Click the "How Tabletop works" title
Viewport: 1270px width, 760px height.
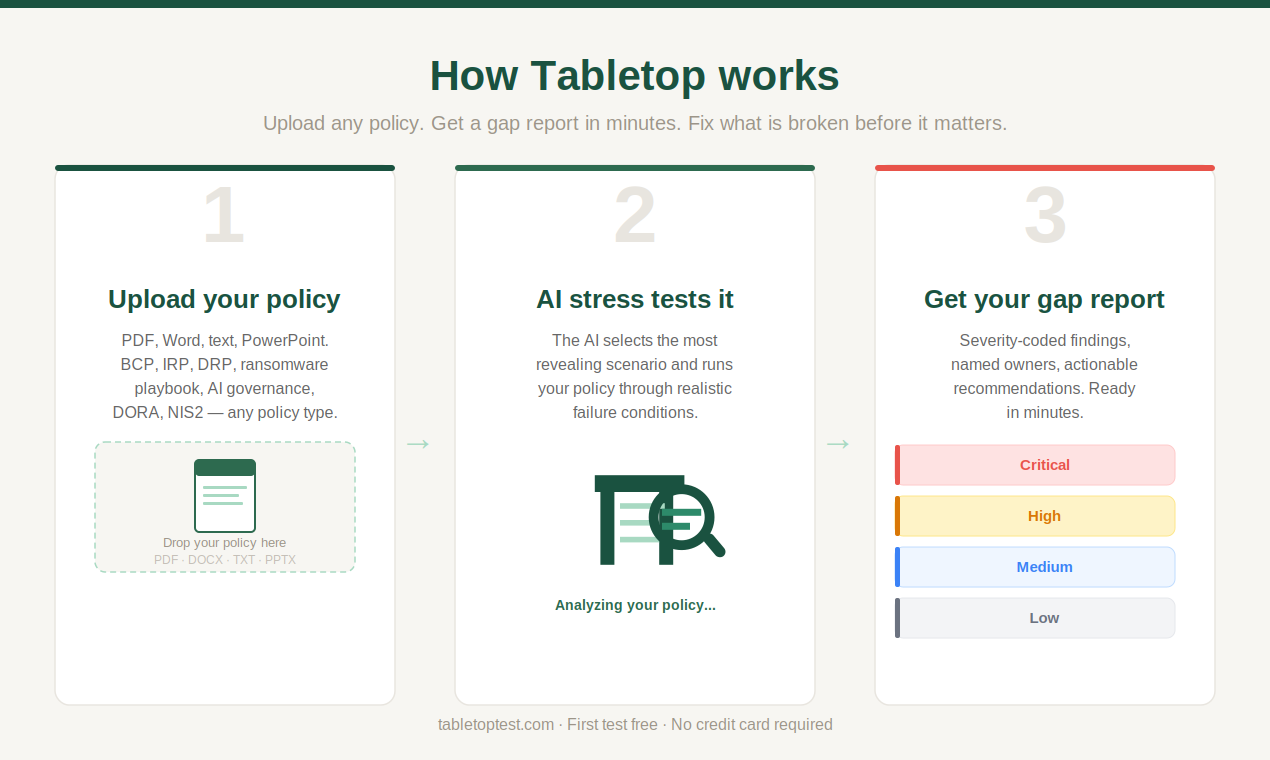click(x=635, y=76)
